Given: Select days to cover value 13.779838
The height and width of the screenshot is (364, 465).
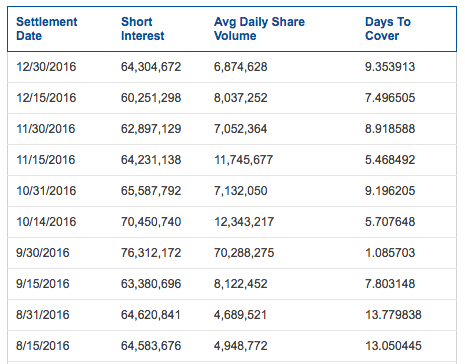Looking at the screenshot, I should (393, 315).
